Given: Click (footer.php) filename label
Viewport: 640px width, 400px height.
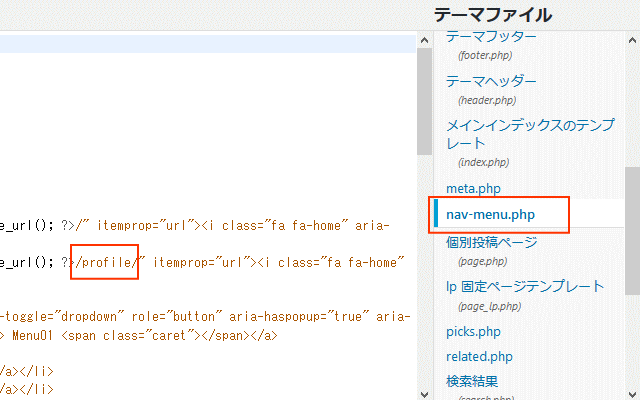Looking at the screenshot, I should pyautogui.click(x=485, y=56).
